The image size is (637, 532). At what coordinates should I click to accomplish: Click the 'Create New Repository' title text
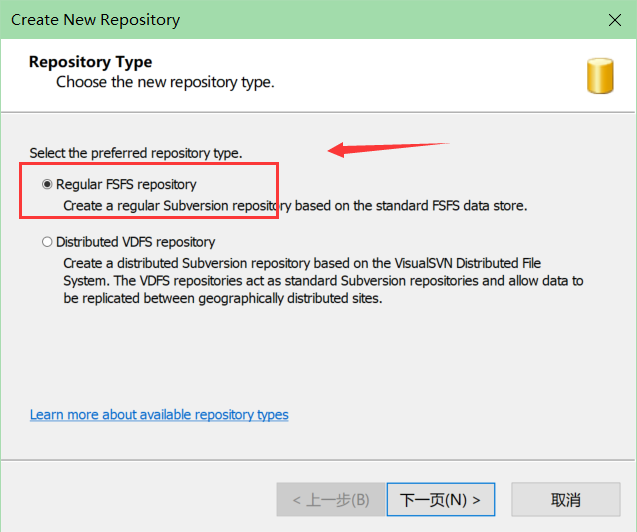95,20
